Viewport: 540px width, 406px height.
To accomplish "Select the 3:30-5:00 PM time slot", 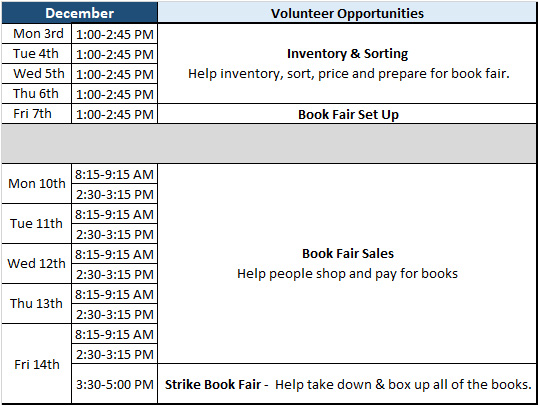I will pyautogui.click(x=115, y=384).
